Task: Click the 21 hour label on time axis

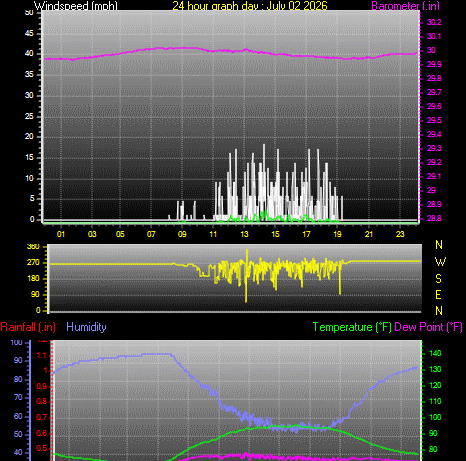Action: (x=369, y=234)
